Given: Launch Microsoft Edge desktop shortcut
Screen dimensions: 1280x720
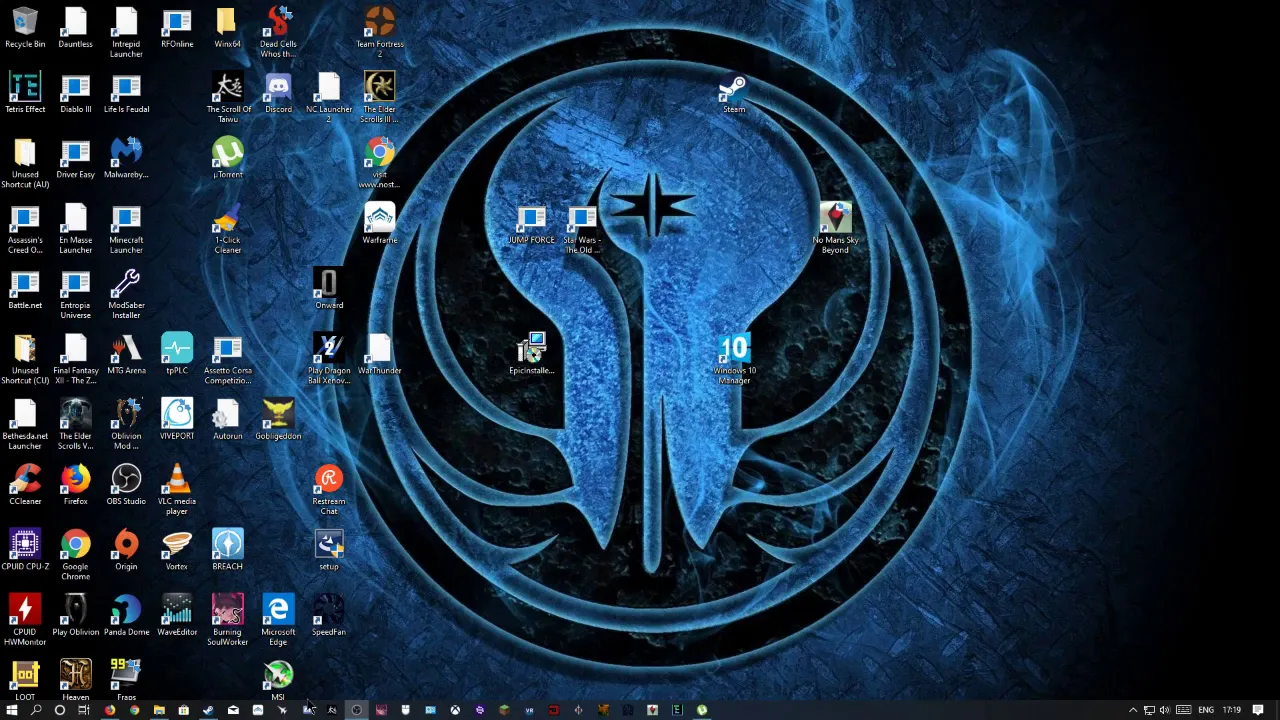Looking at the screenshot, I should click(x=278, y=620).
